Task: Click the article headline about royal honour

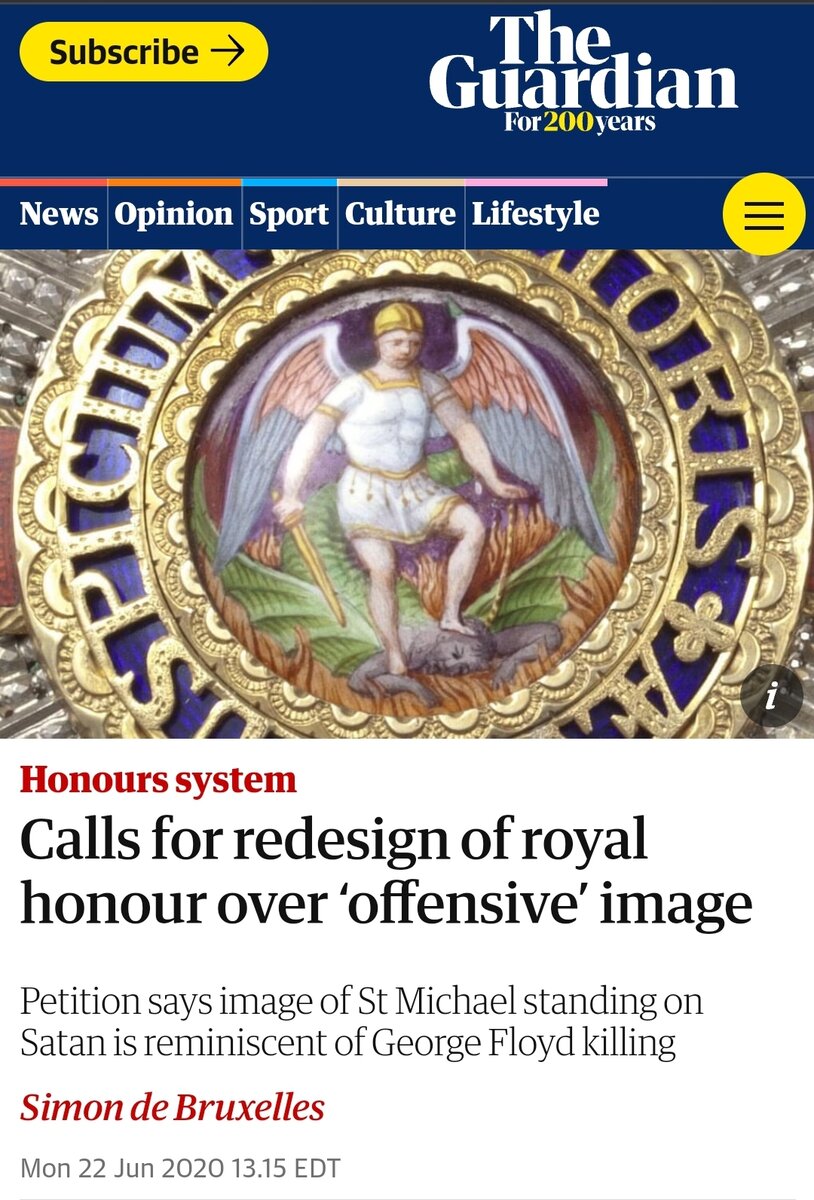Action: tap(386, 873)
